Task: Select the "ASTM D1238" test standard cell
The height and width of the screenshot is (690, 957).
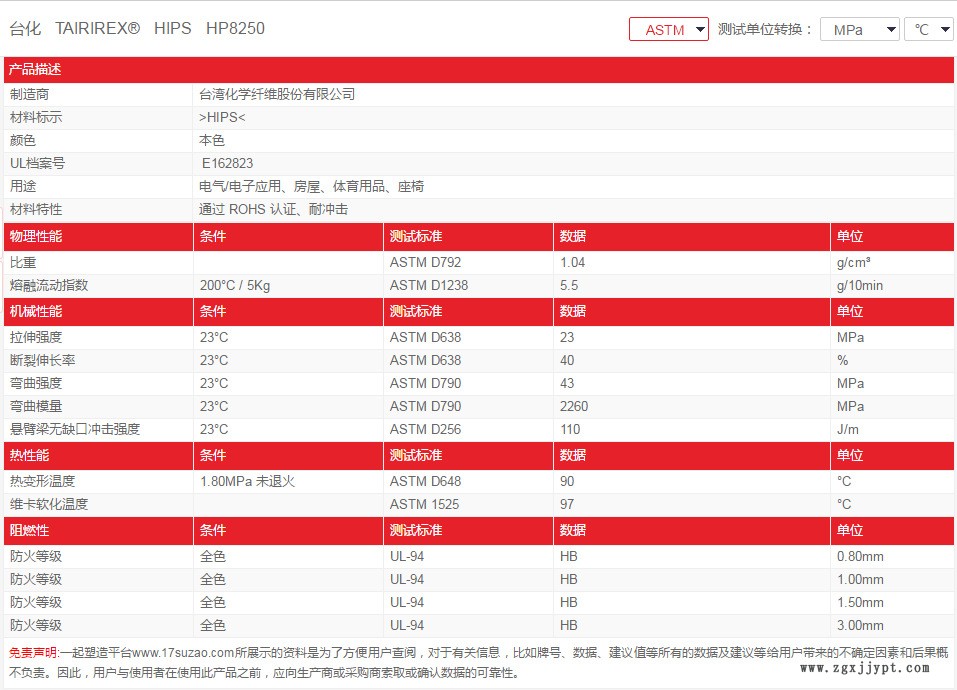Action: point(429,285)
